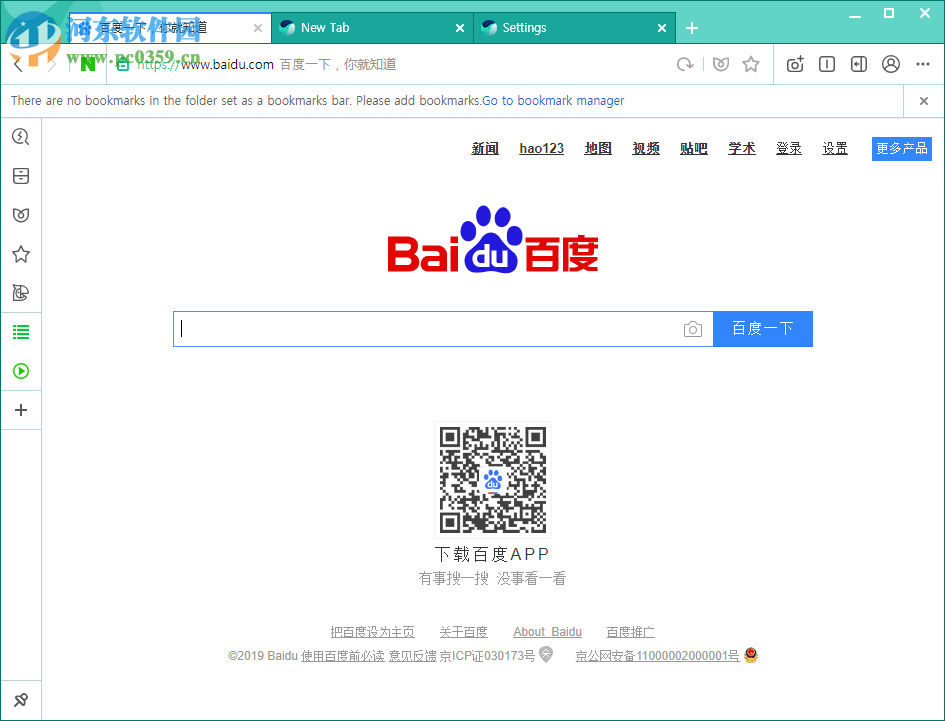This screenshot has height=721, width=945.
Task: Click the Baidu logo image
Action: pos(493,239)
